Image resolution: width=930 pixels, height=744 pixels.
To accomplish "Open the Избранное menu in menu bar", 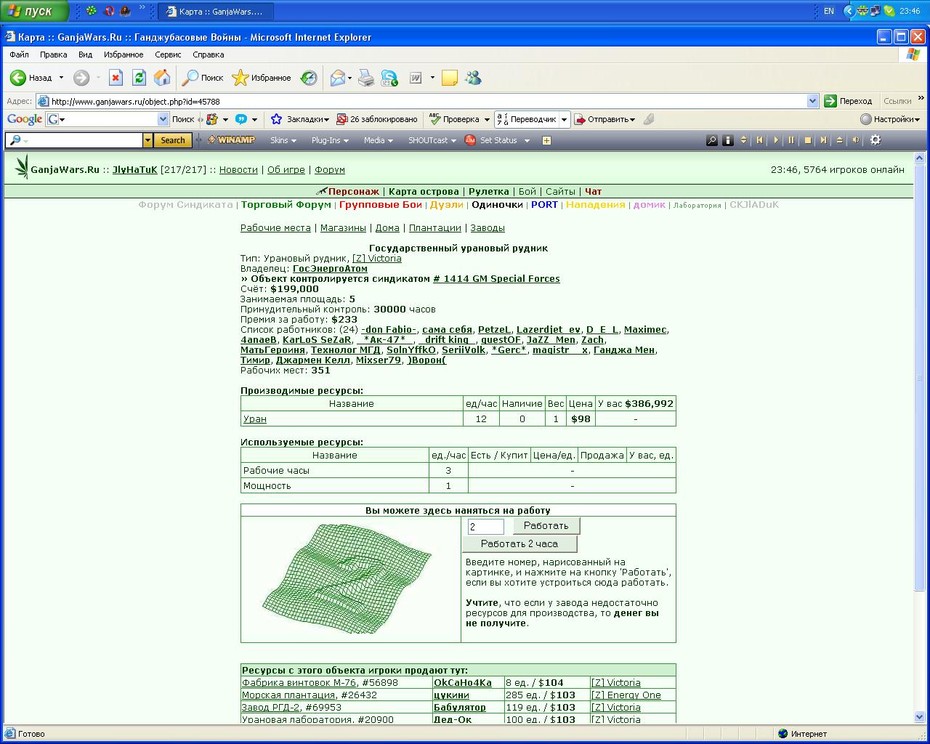I will [123, 55].
